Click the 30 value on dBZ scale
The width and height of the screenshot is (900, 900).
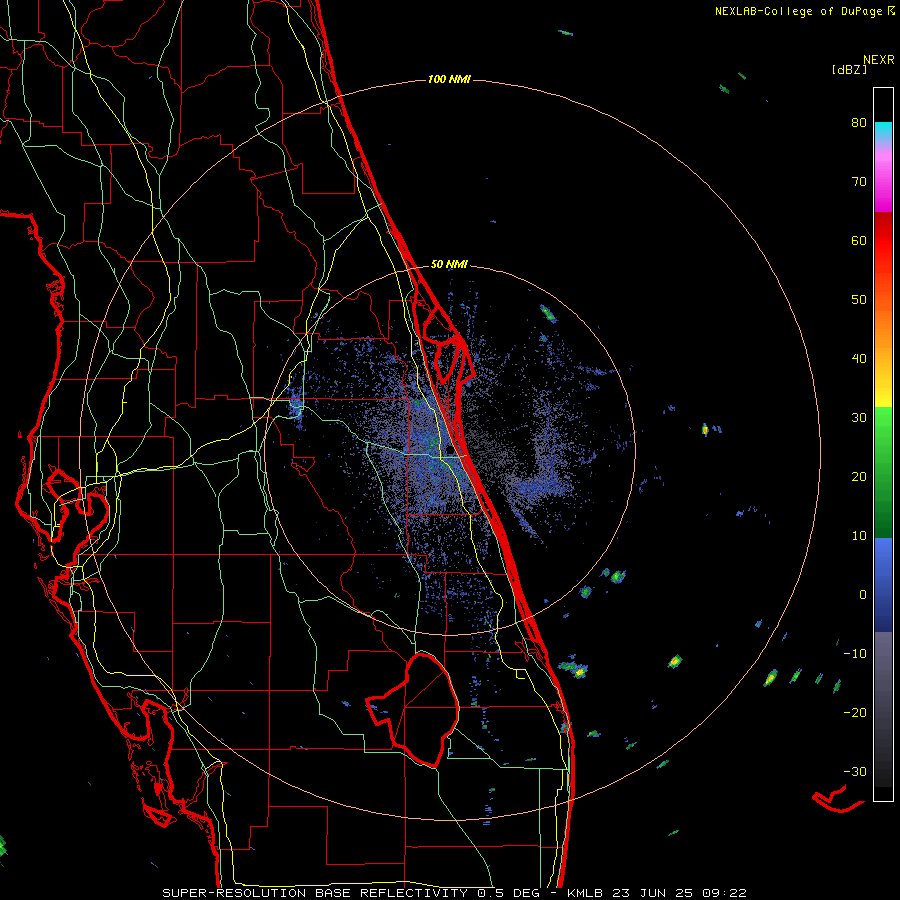[859, 418]
